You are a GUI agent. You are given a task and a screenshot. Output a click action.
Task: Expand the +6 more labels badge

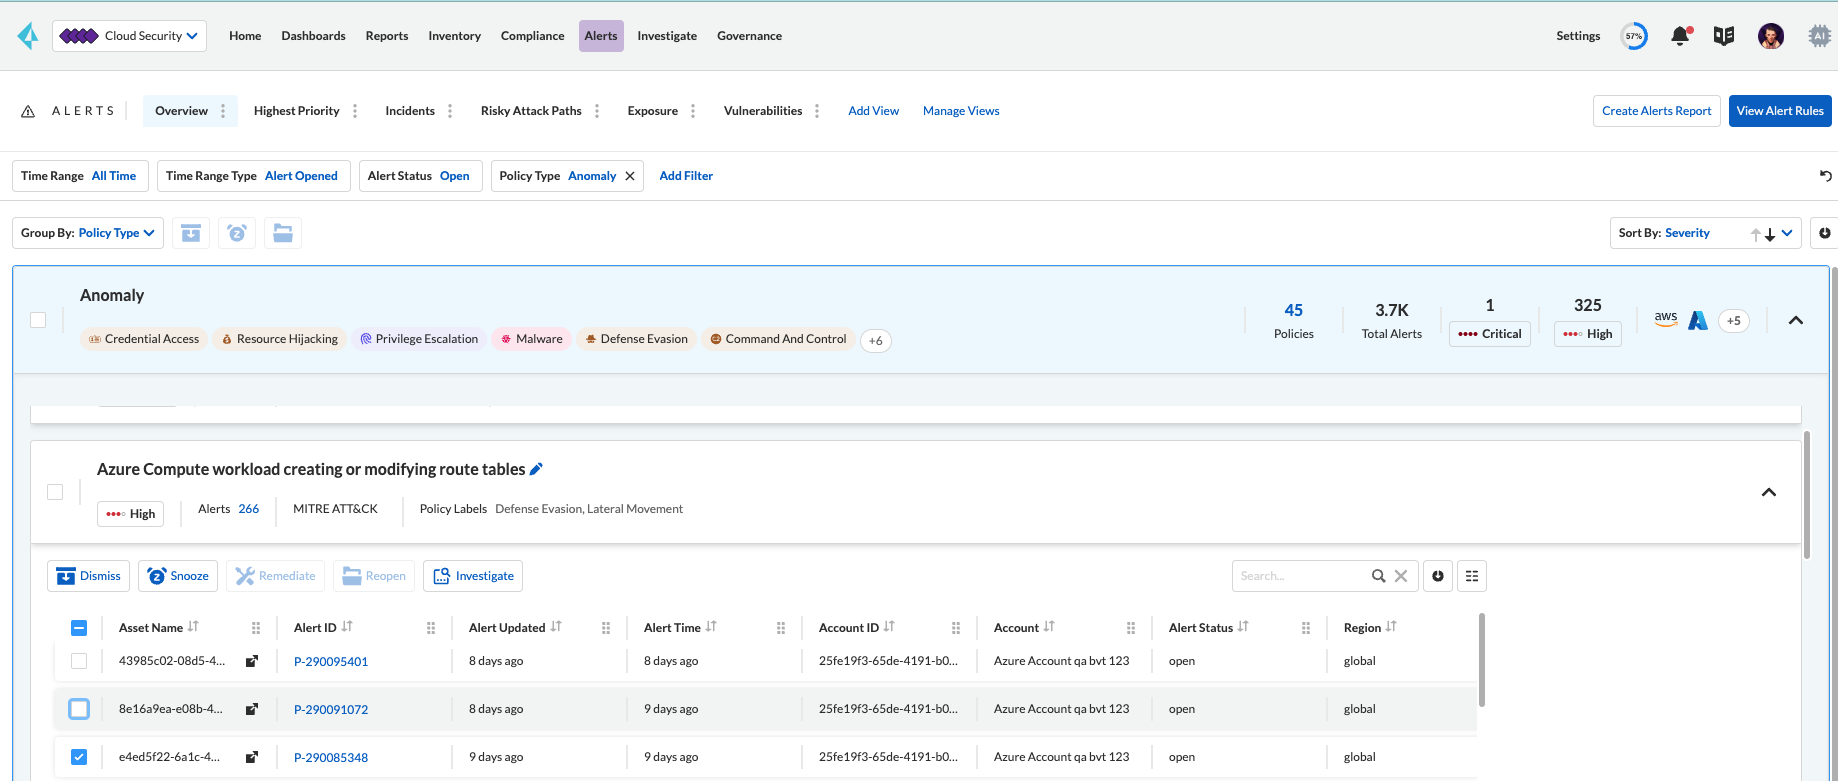click(875, 341)
